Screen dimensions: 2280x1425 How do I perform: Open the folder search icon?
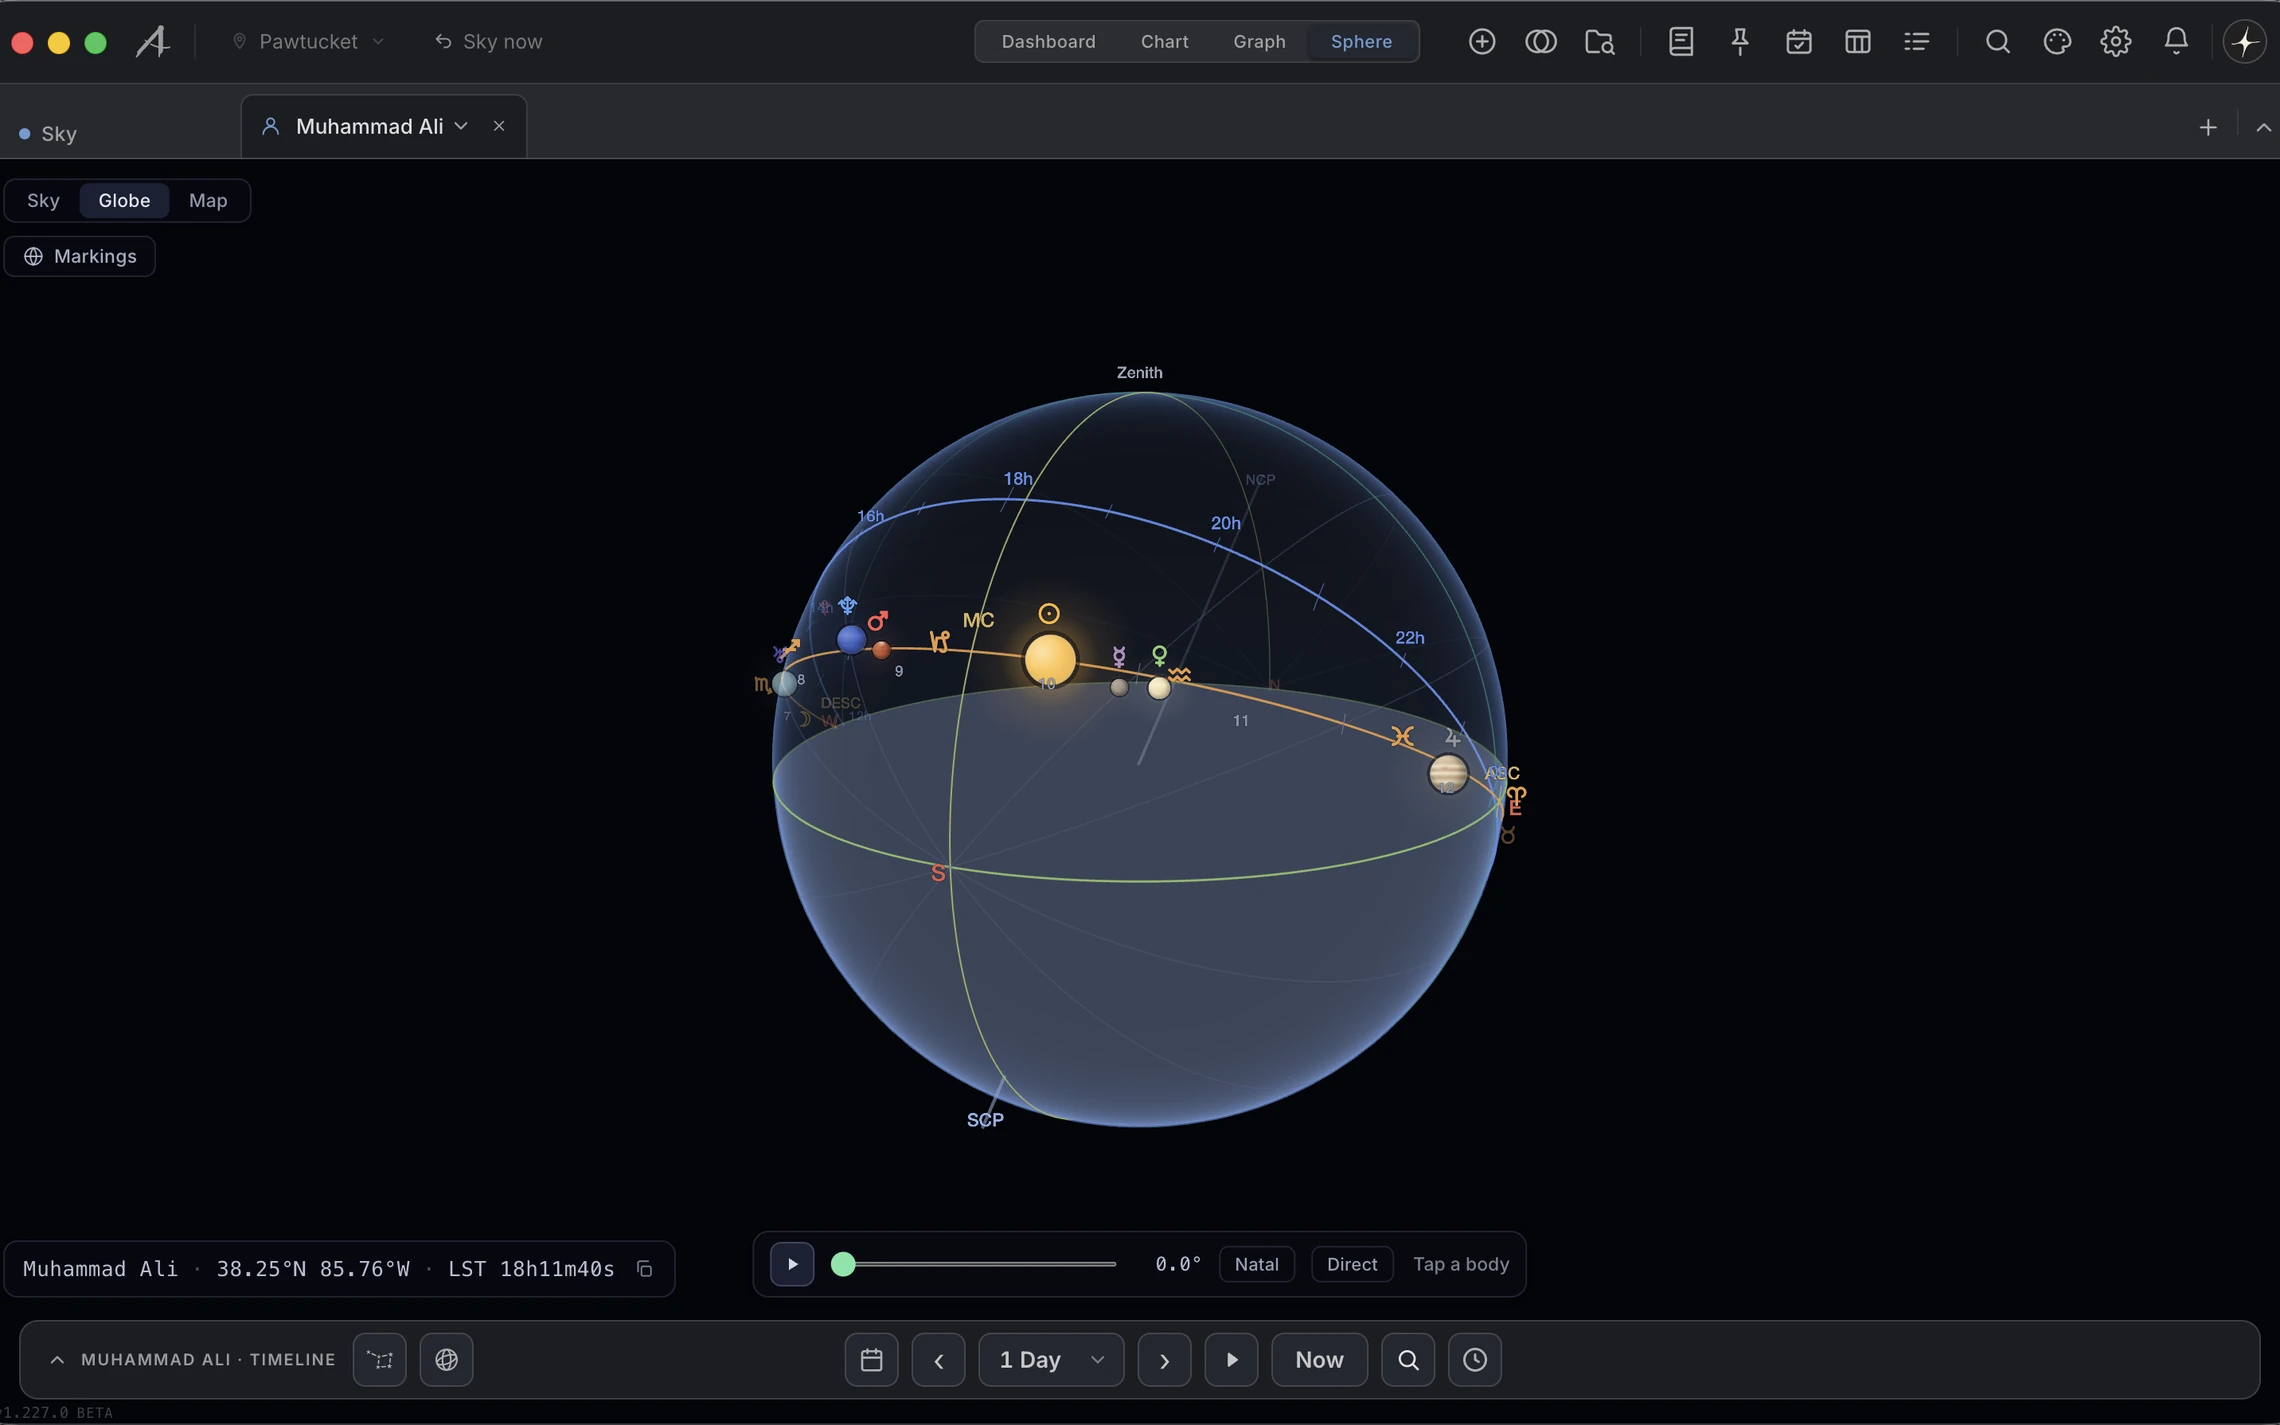pyautogui.click(x=1599, y=41)
